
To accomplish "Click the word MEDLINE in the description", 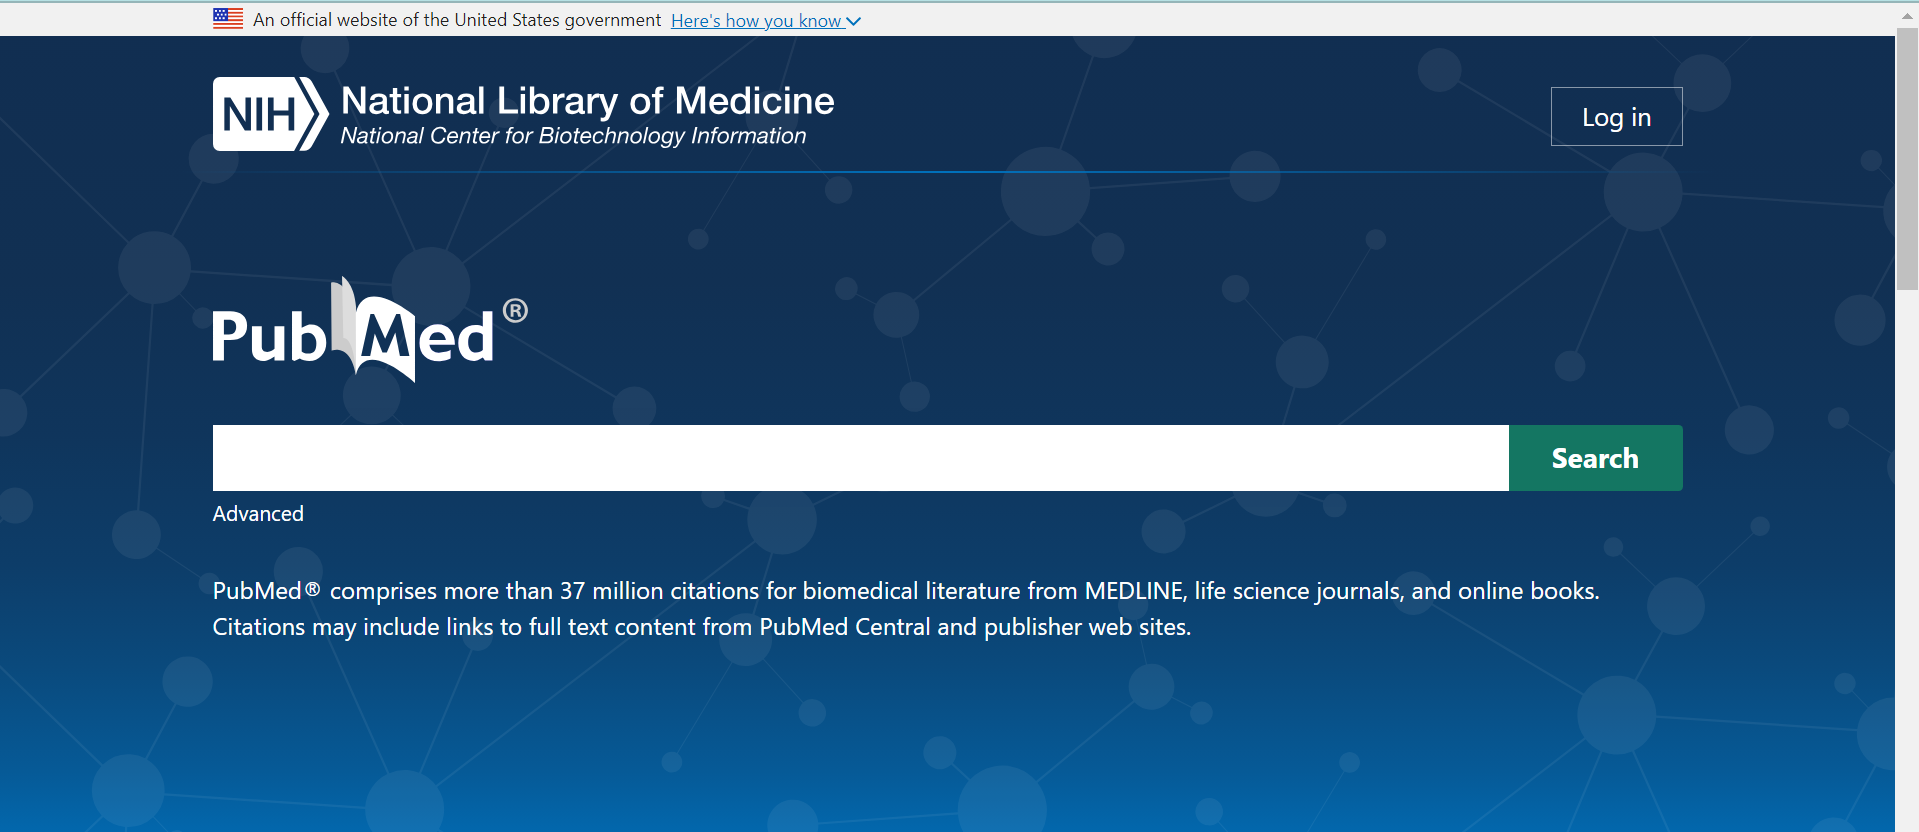I will 1134,591.
